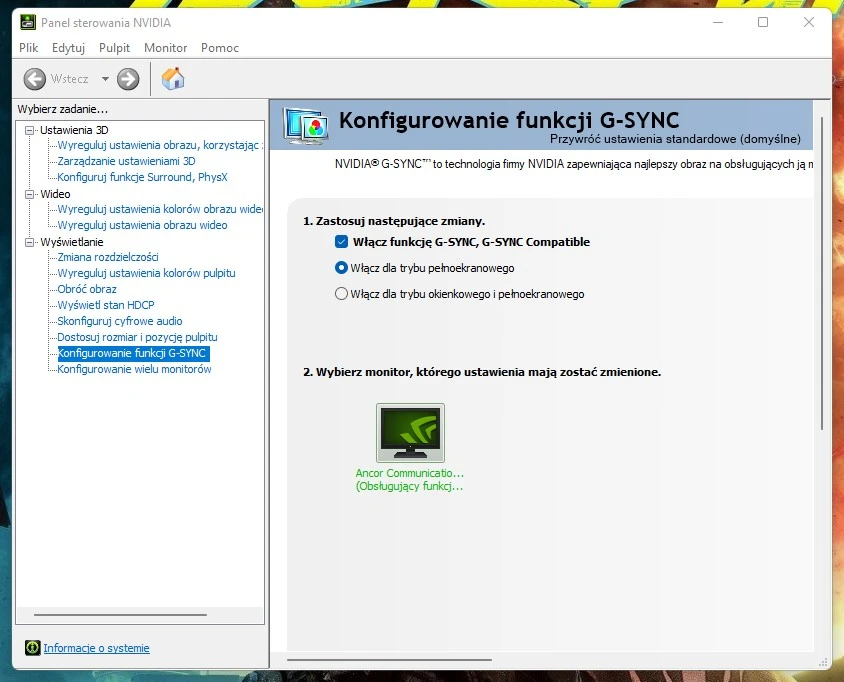844x682 pixels.
Task: Open the Pomoc menu
Action: point(220,48)
